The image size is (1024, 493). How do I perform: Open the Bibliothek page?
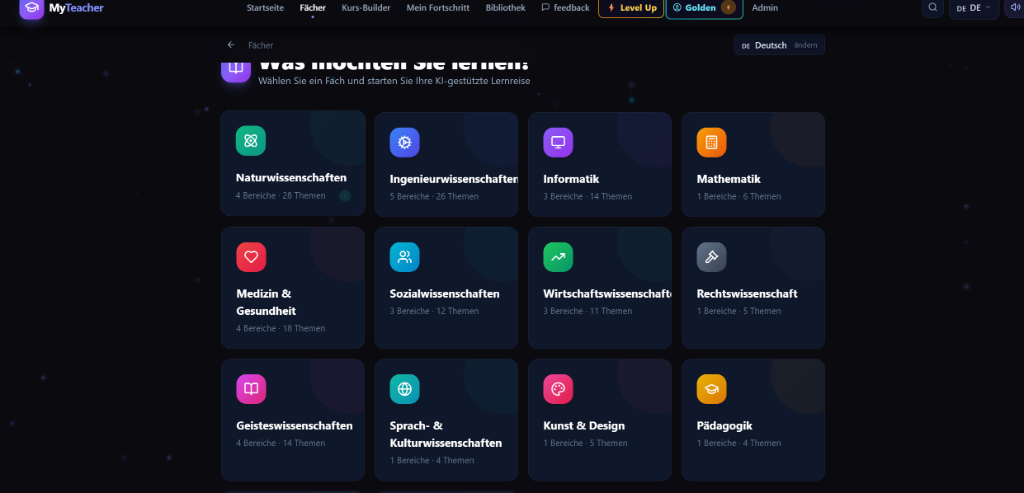point(505,8)
